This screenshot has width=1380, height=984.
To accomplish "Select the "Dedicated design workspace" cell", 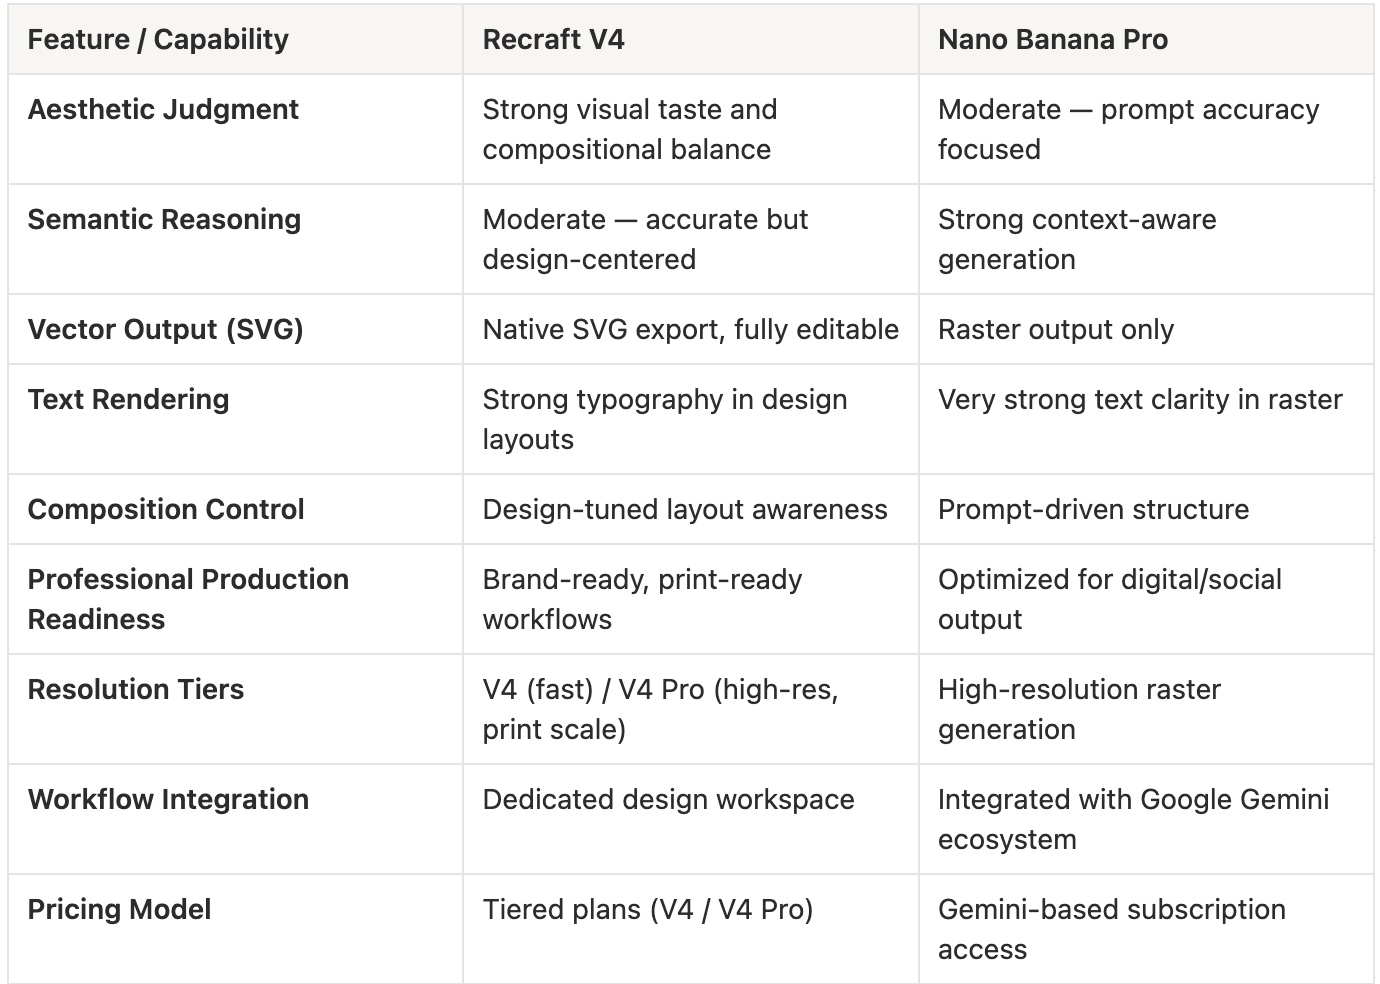I will pos(668,800).
